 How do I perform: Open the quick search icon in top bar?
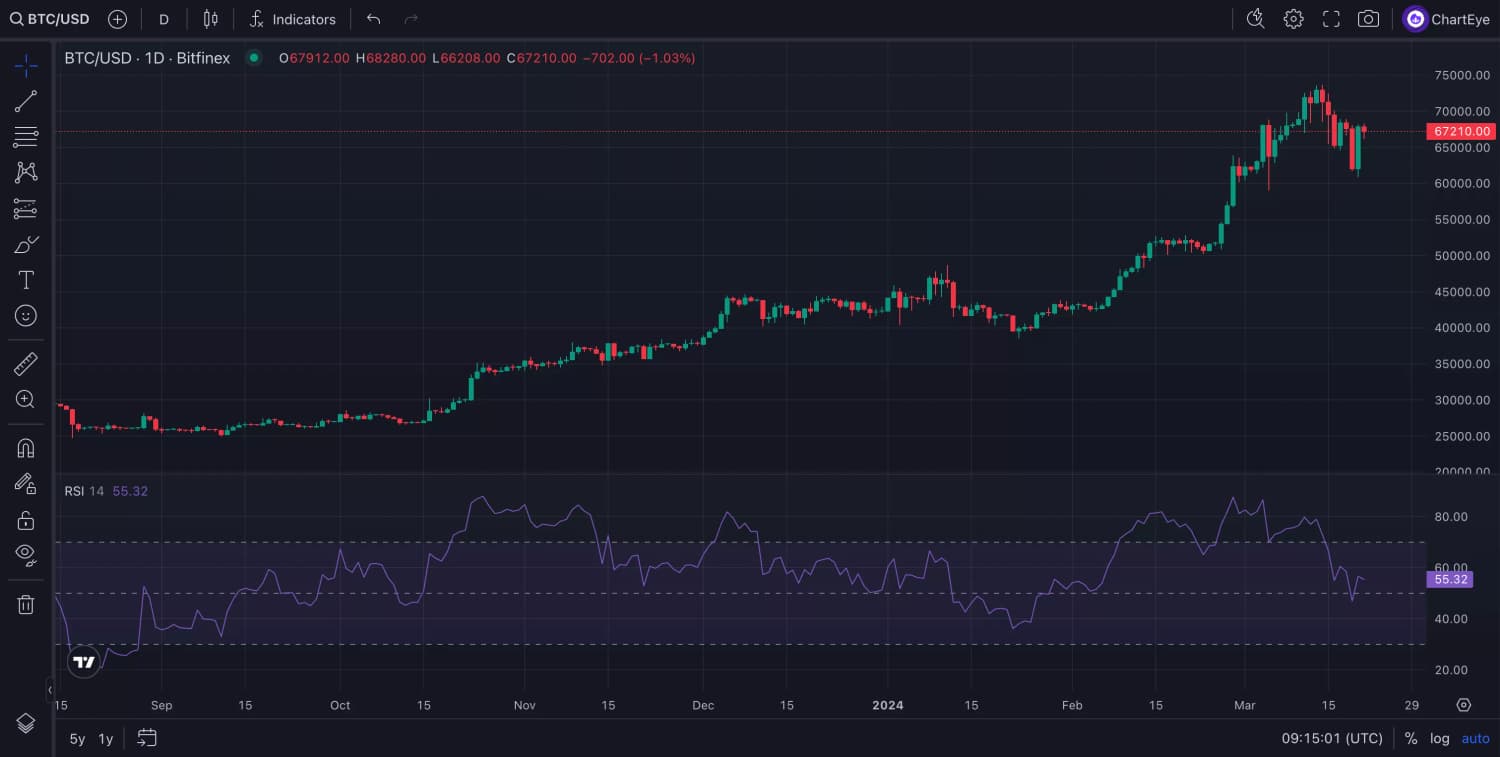1256,19
